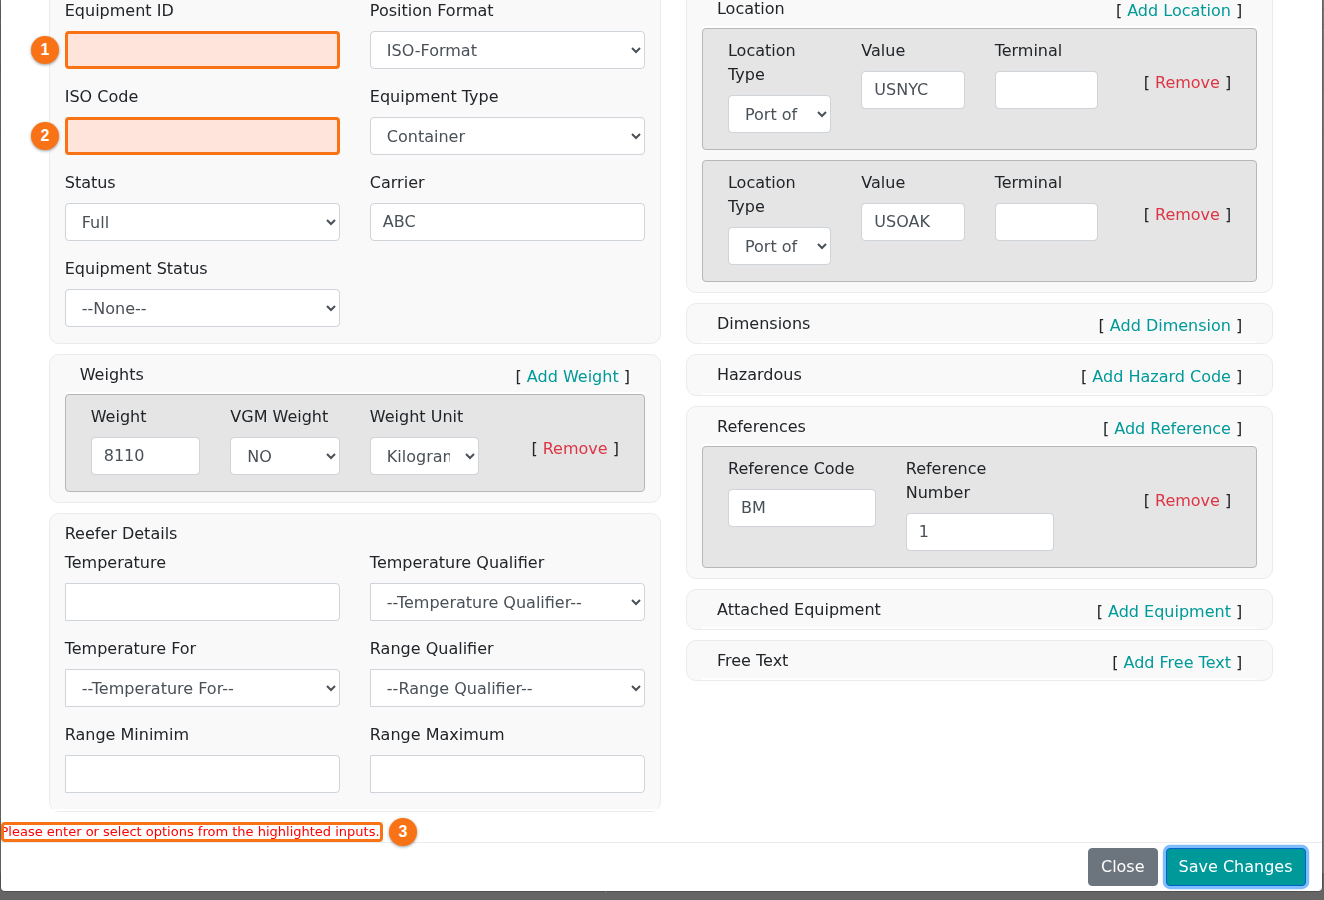This screenshot has width=1324, height=900.
Task: Open the Temperature Qualifier dropdown
Action: pyautogui.click(x=507, y=602)
